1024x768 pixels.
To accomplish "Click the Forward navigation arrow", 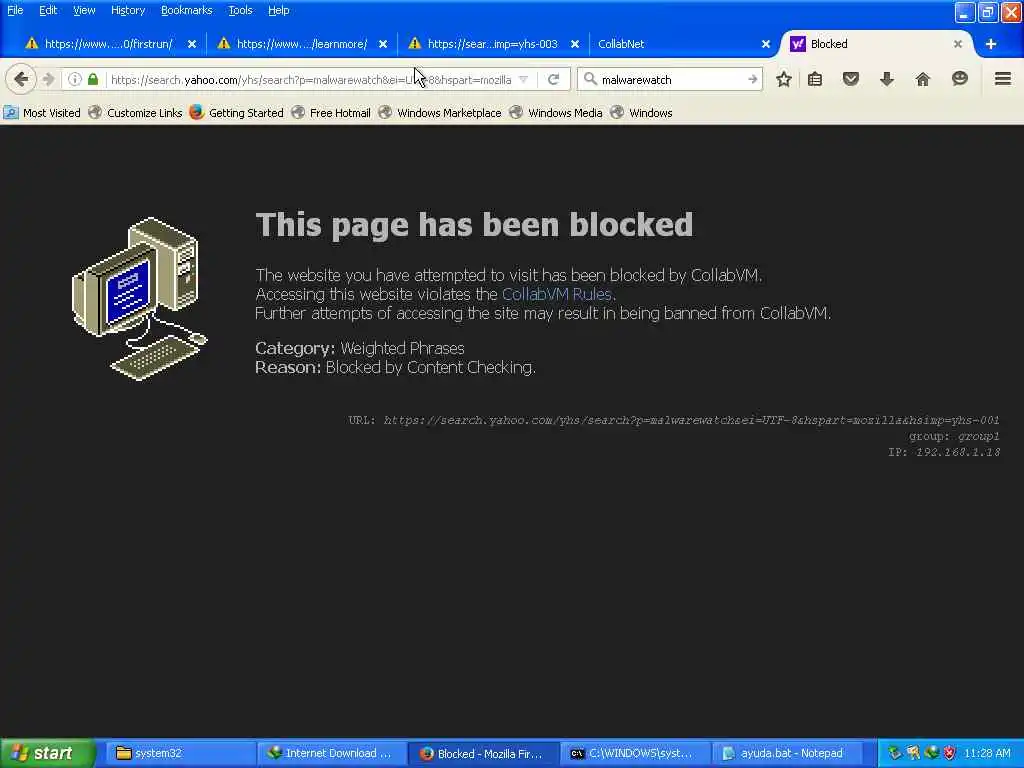I will click(x=48, y=80).
